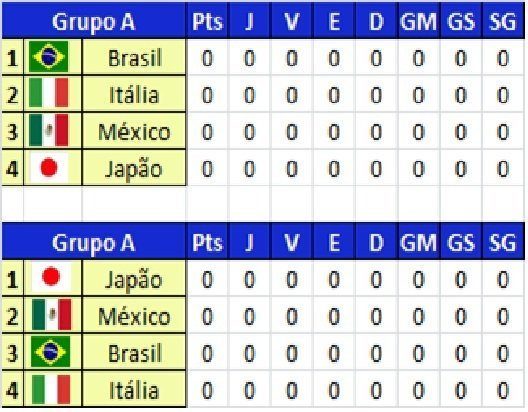Click the SG column header in the bottom table
The height and width of the screenshot is (412, 528).
[x=503, y=242]
